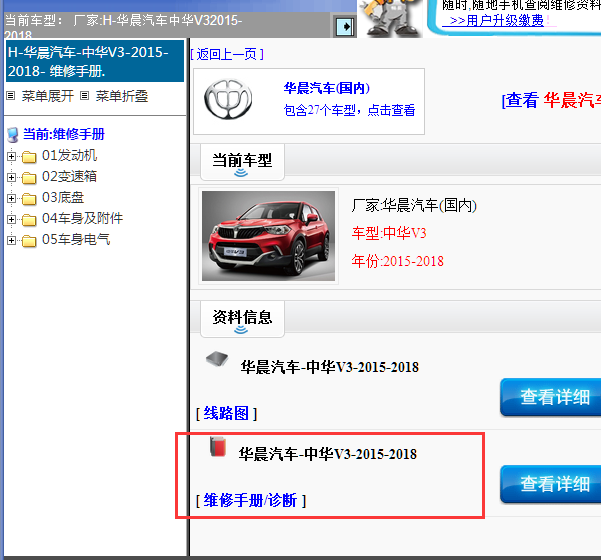Select the 01发动机 tree label
This screenshot has height=560, width=601.
[x=69, y=156]
